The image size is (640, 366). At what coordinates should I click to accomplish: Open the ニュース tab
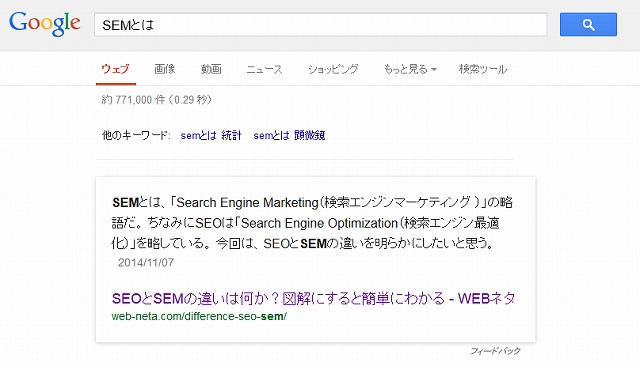click(x=264, y=69)
